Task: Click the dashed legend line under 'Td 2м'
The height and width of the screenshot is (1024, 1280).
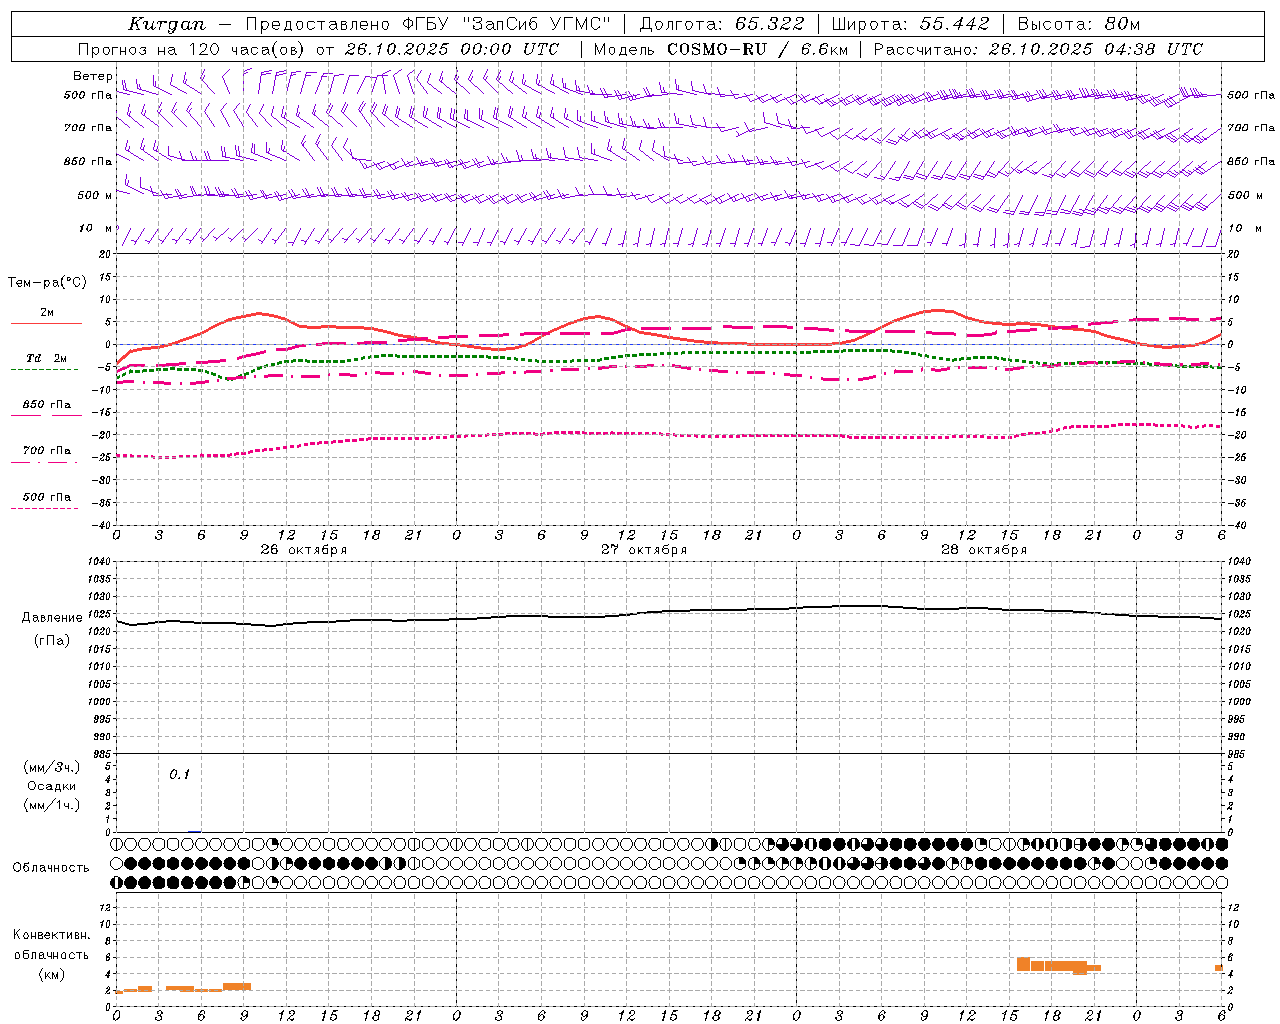Action: [x=45, y=369]
